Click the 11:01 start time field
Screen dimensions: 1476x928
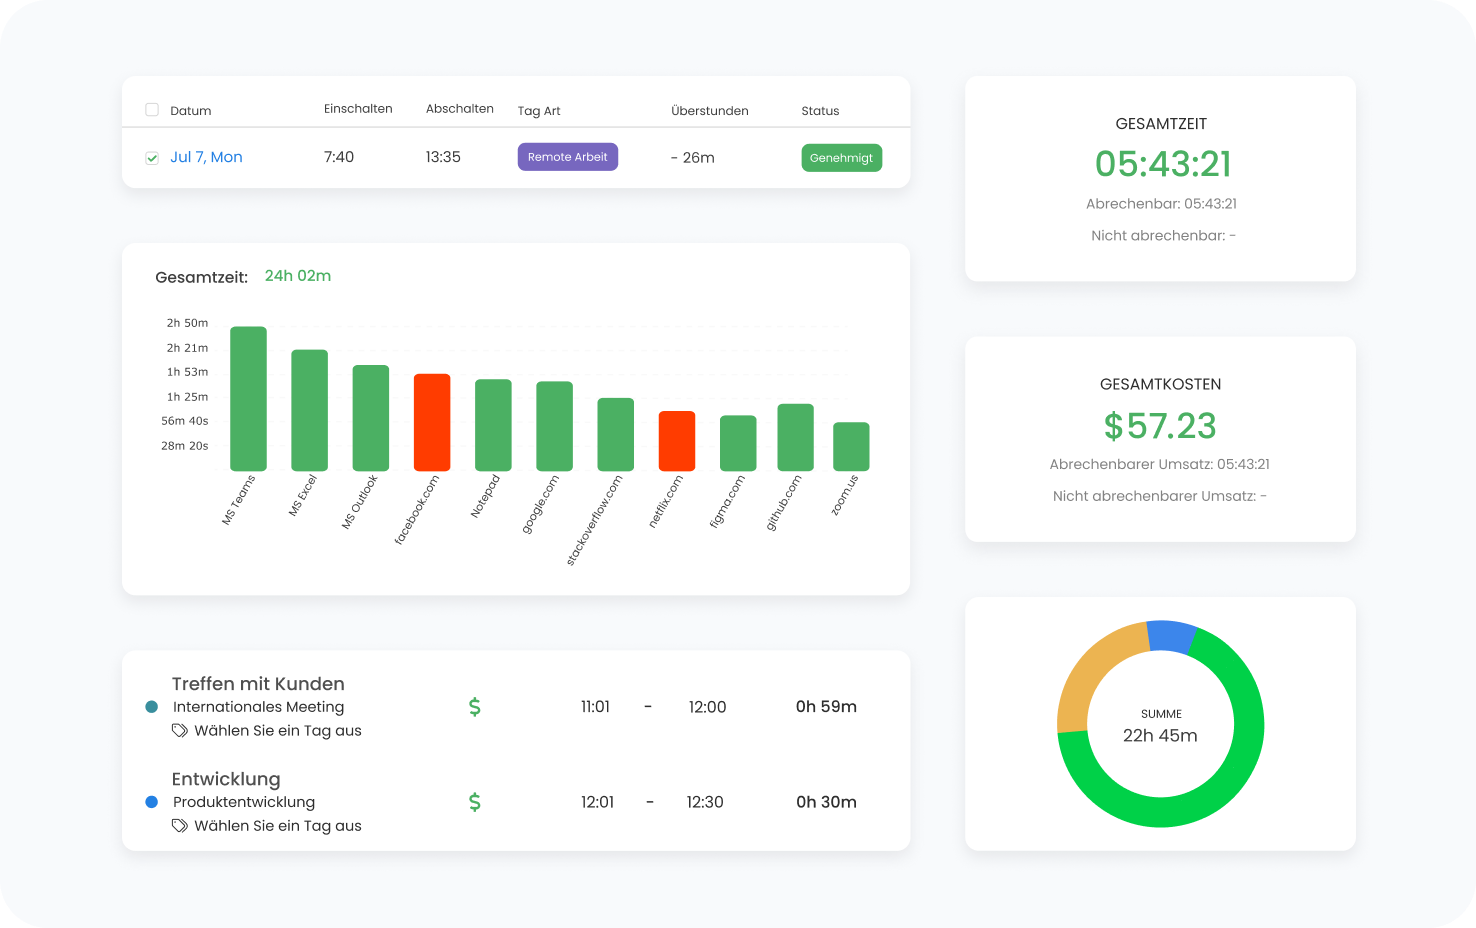(x=595, y=707)
